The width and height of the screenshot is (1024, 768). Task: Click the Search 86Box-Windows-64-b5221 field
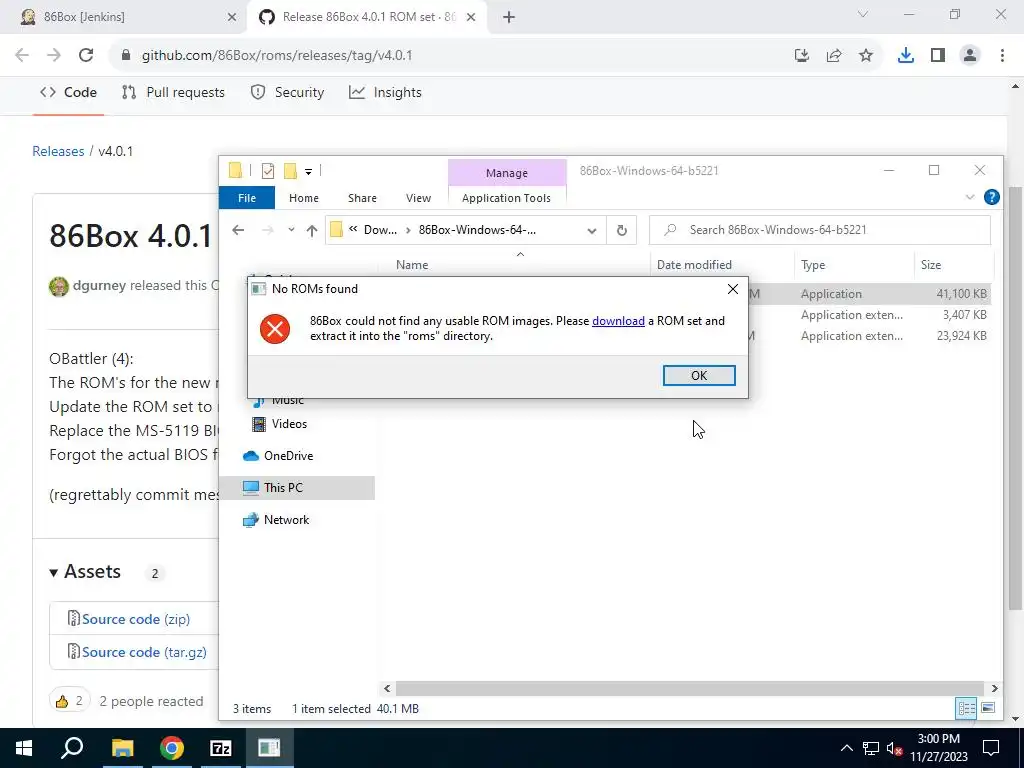pos(820,230)
